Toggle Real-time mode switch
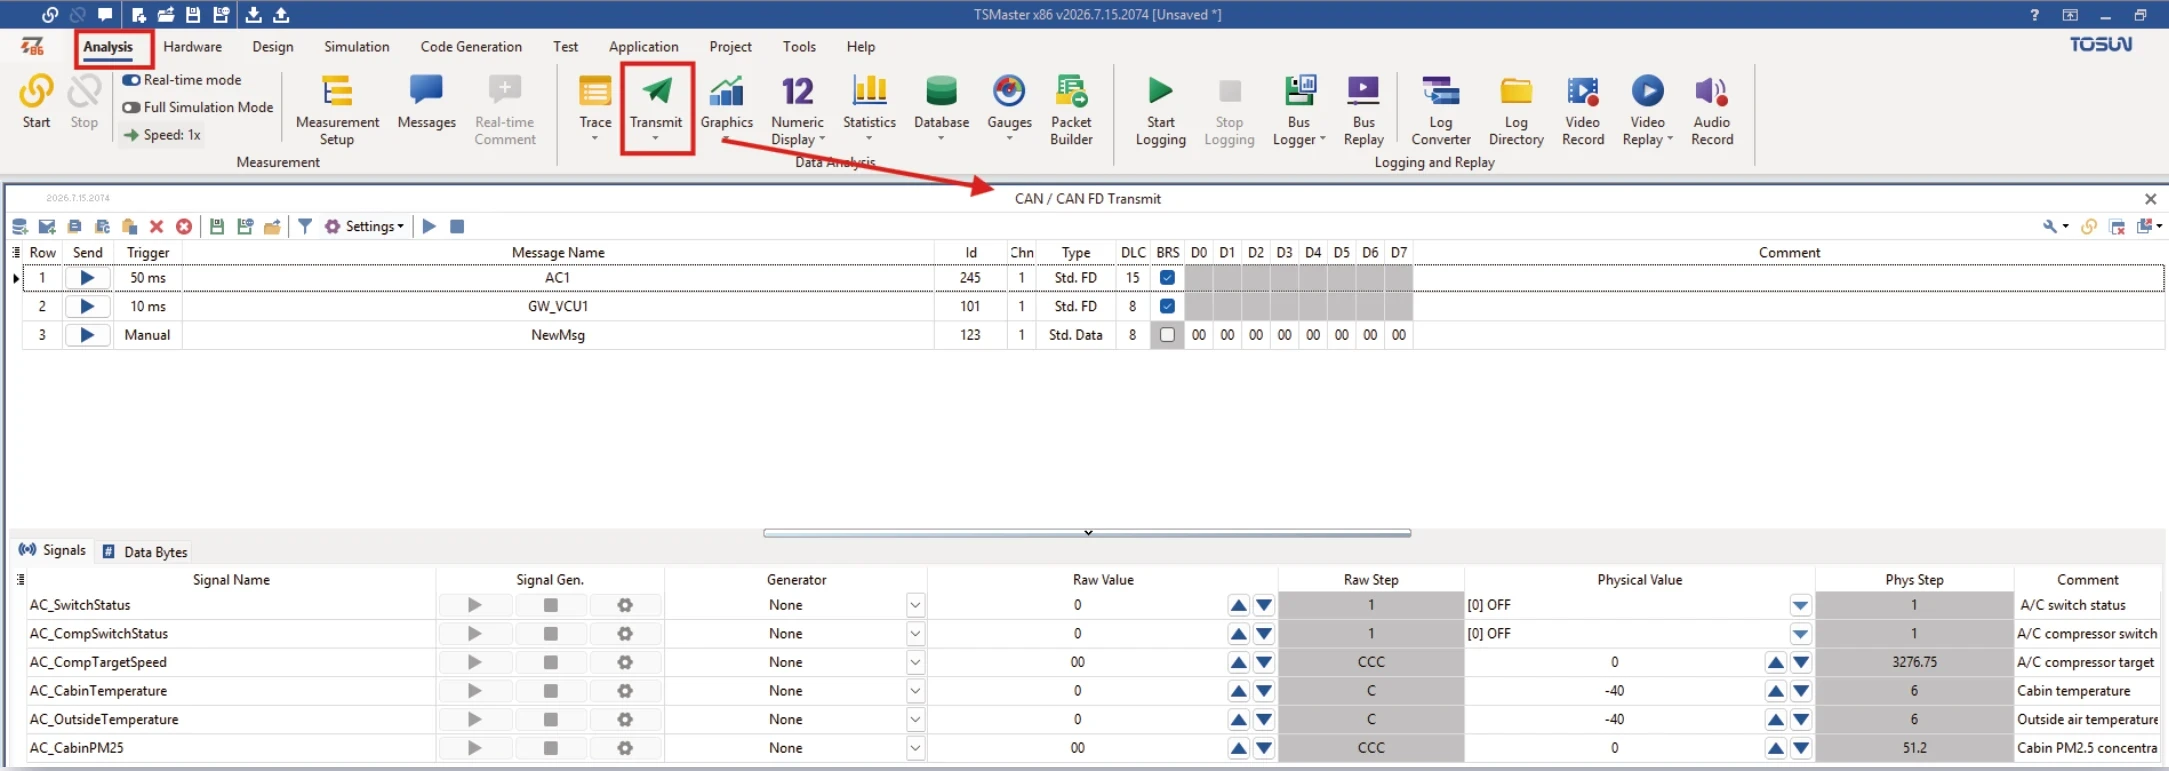 click(131, 80)
